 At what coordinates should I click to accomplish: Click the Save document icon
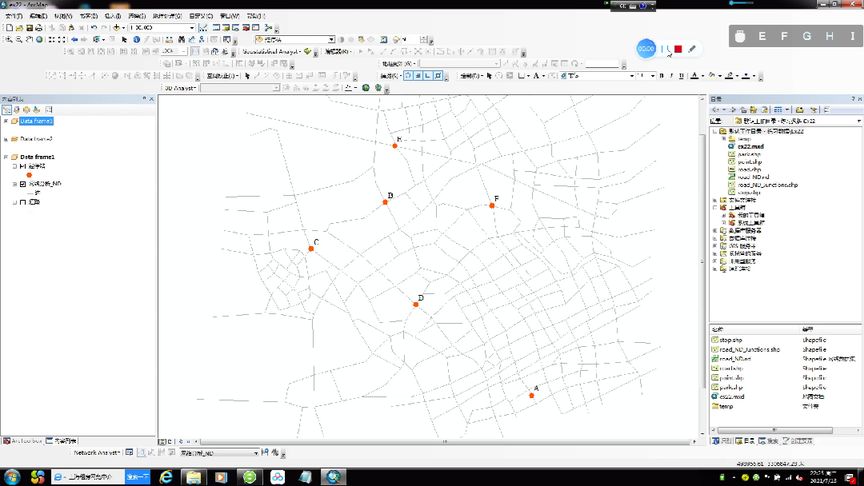click(27, 28)
